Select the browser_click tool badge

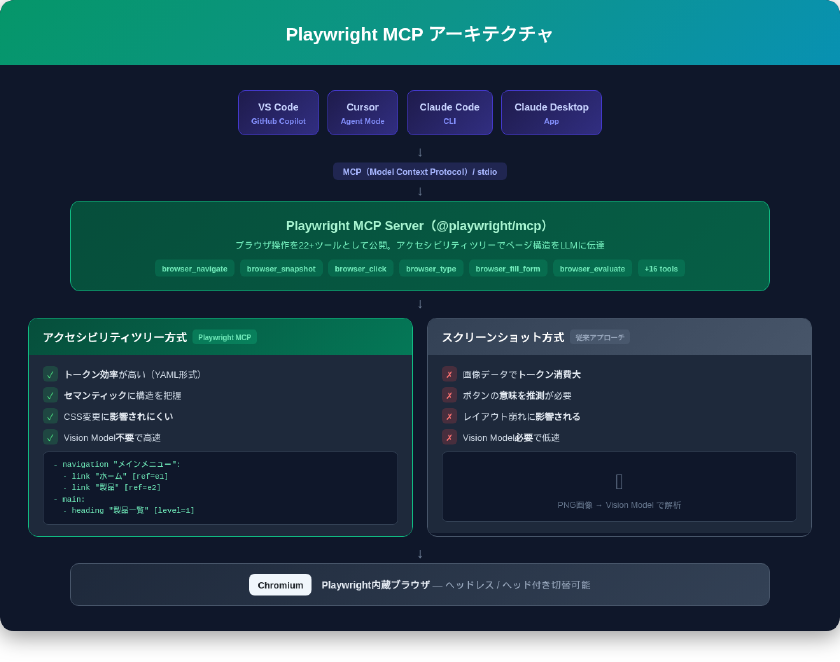[360, 268]
